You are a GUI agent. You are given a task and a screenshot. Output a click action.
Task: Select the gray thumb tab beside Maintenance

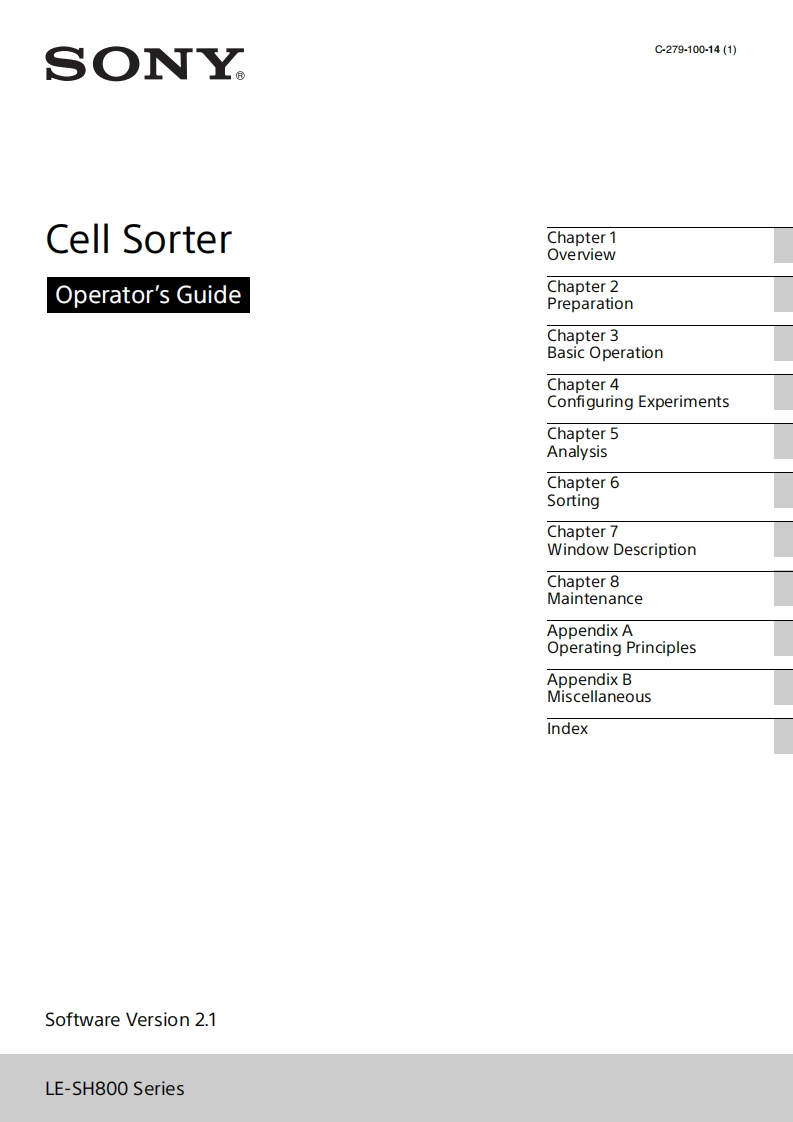pos(783,590)
